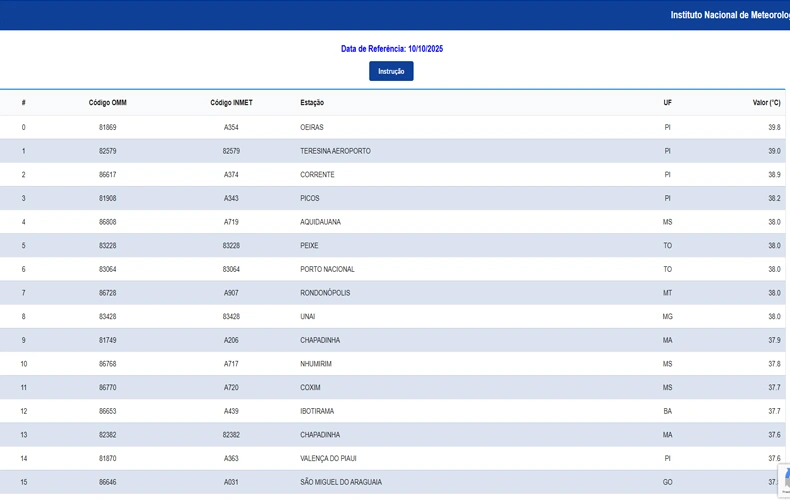The width and height of the screenshot is (790, 500).
Task: Click the VALENÇA DO PIAUI station name
Action: point(331,459)
